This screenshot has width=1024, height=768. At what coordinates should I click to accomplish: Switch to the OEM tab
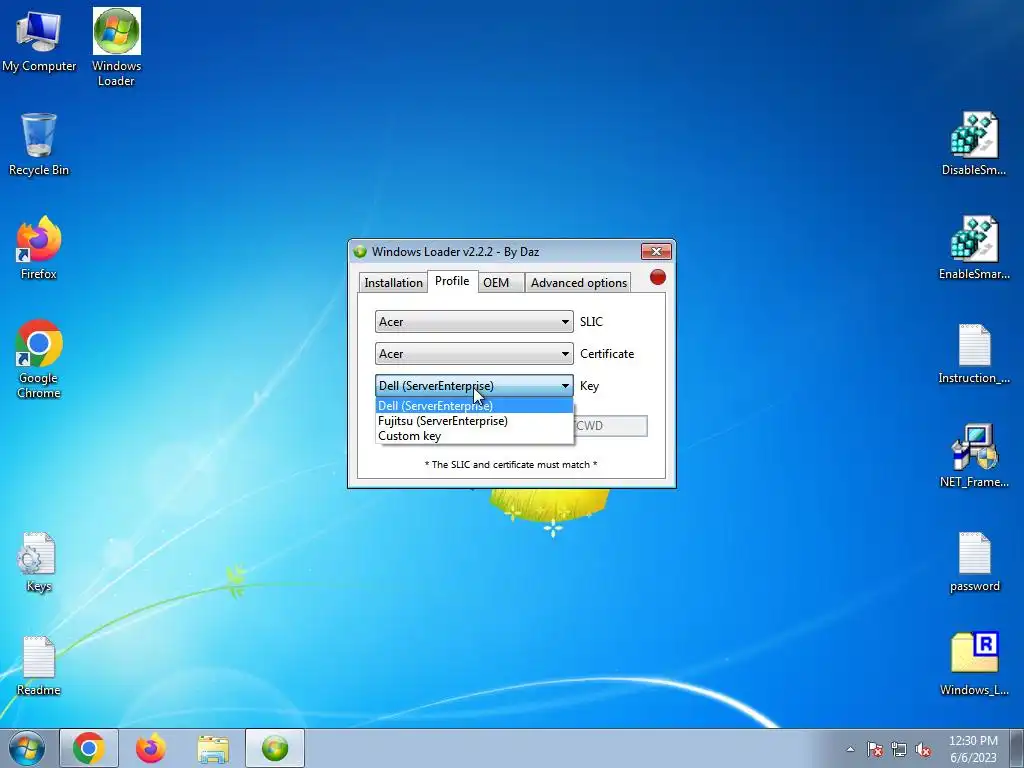[x=501, y=282]
